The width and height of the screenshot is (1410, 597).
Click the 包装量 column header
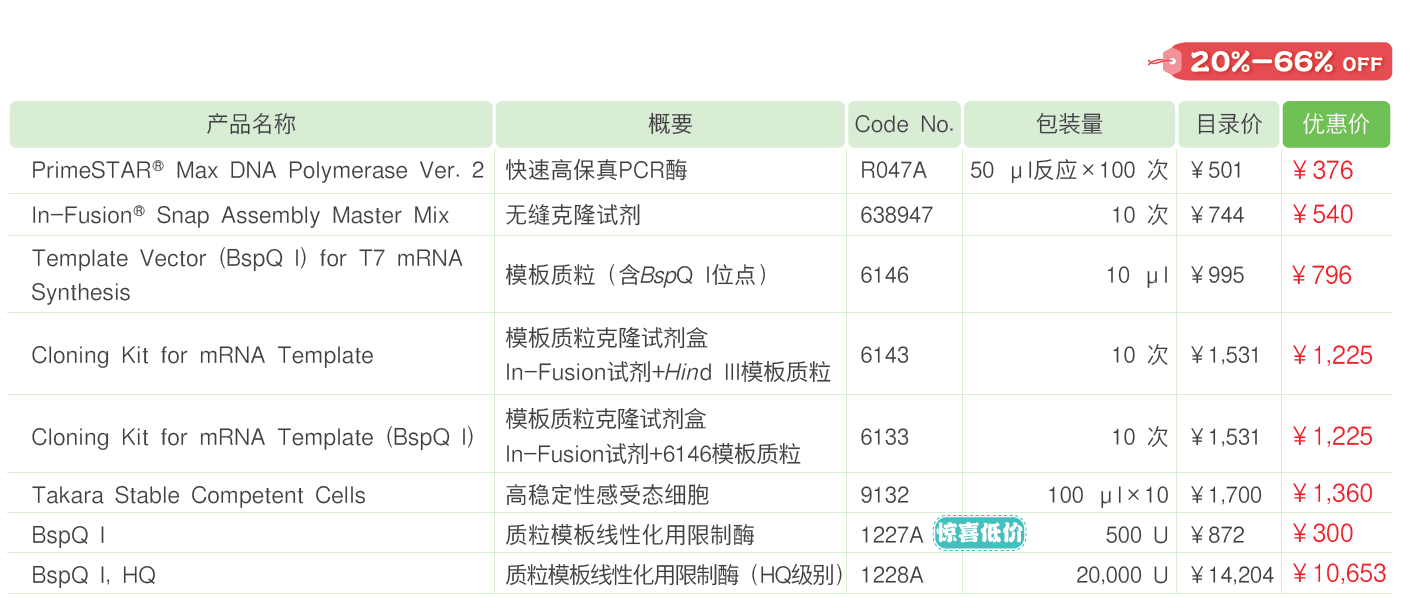coord(1069,125)
